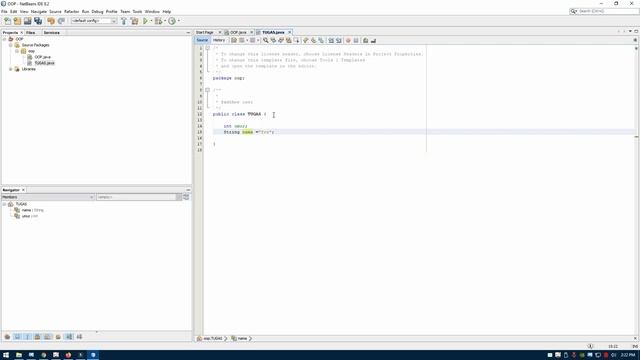Open the Navigator Members view dropdown
Image resolution: width=640 pixels, height=360 pixels.
coord(48,197)
